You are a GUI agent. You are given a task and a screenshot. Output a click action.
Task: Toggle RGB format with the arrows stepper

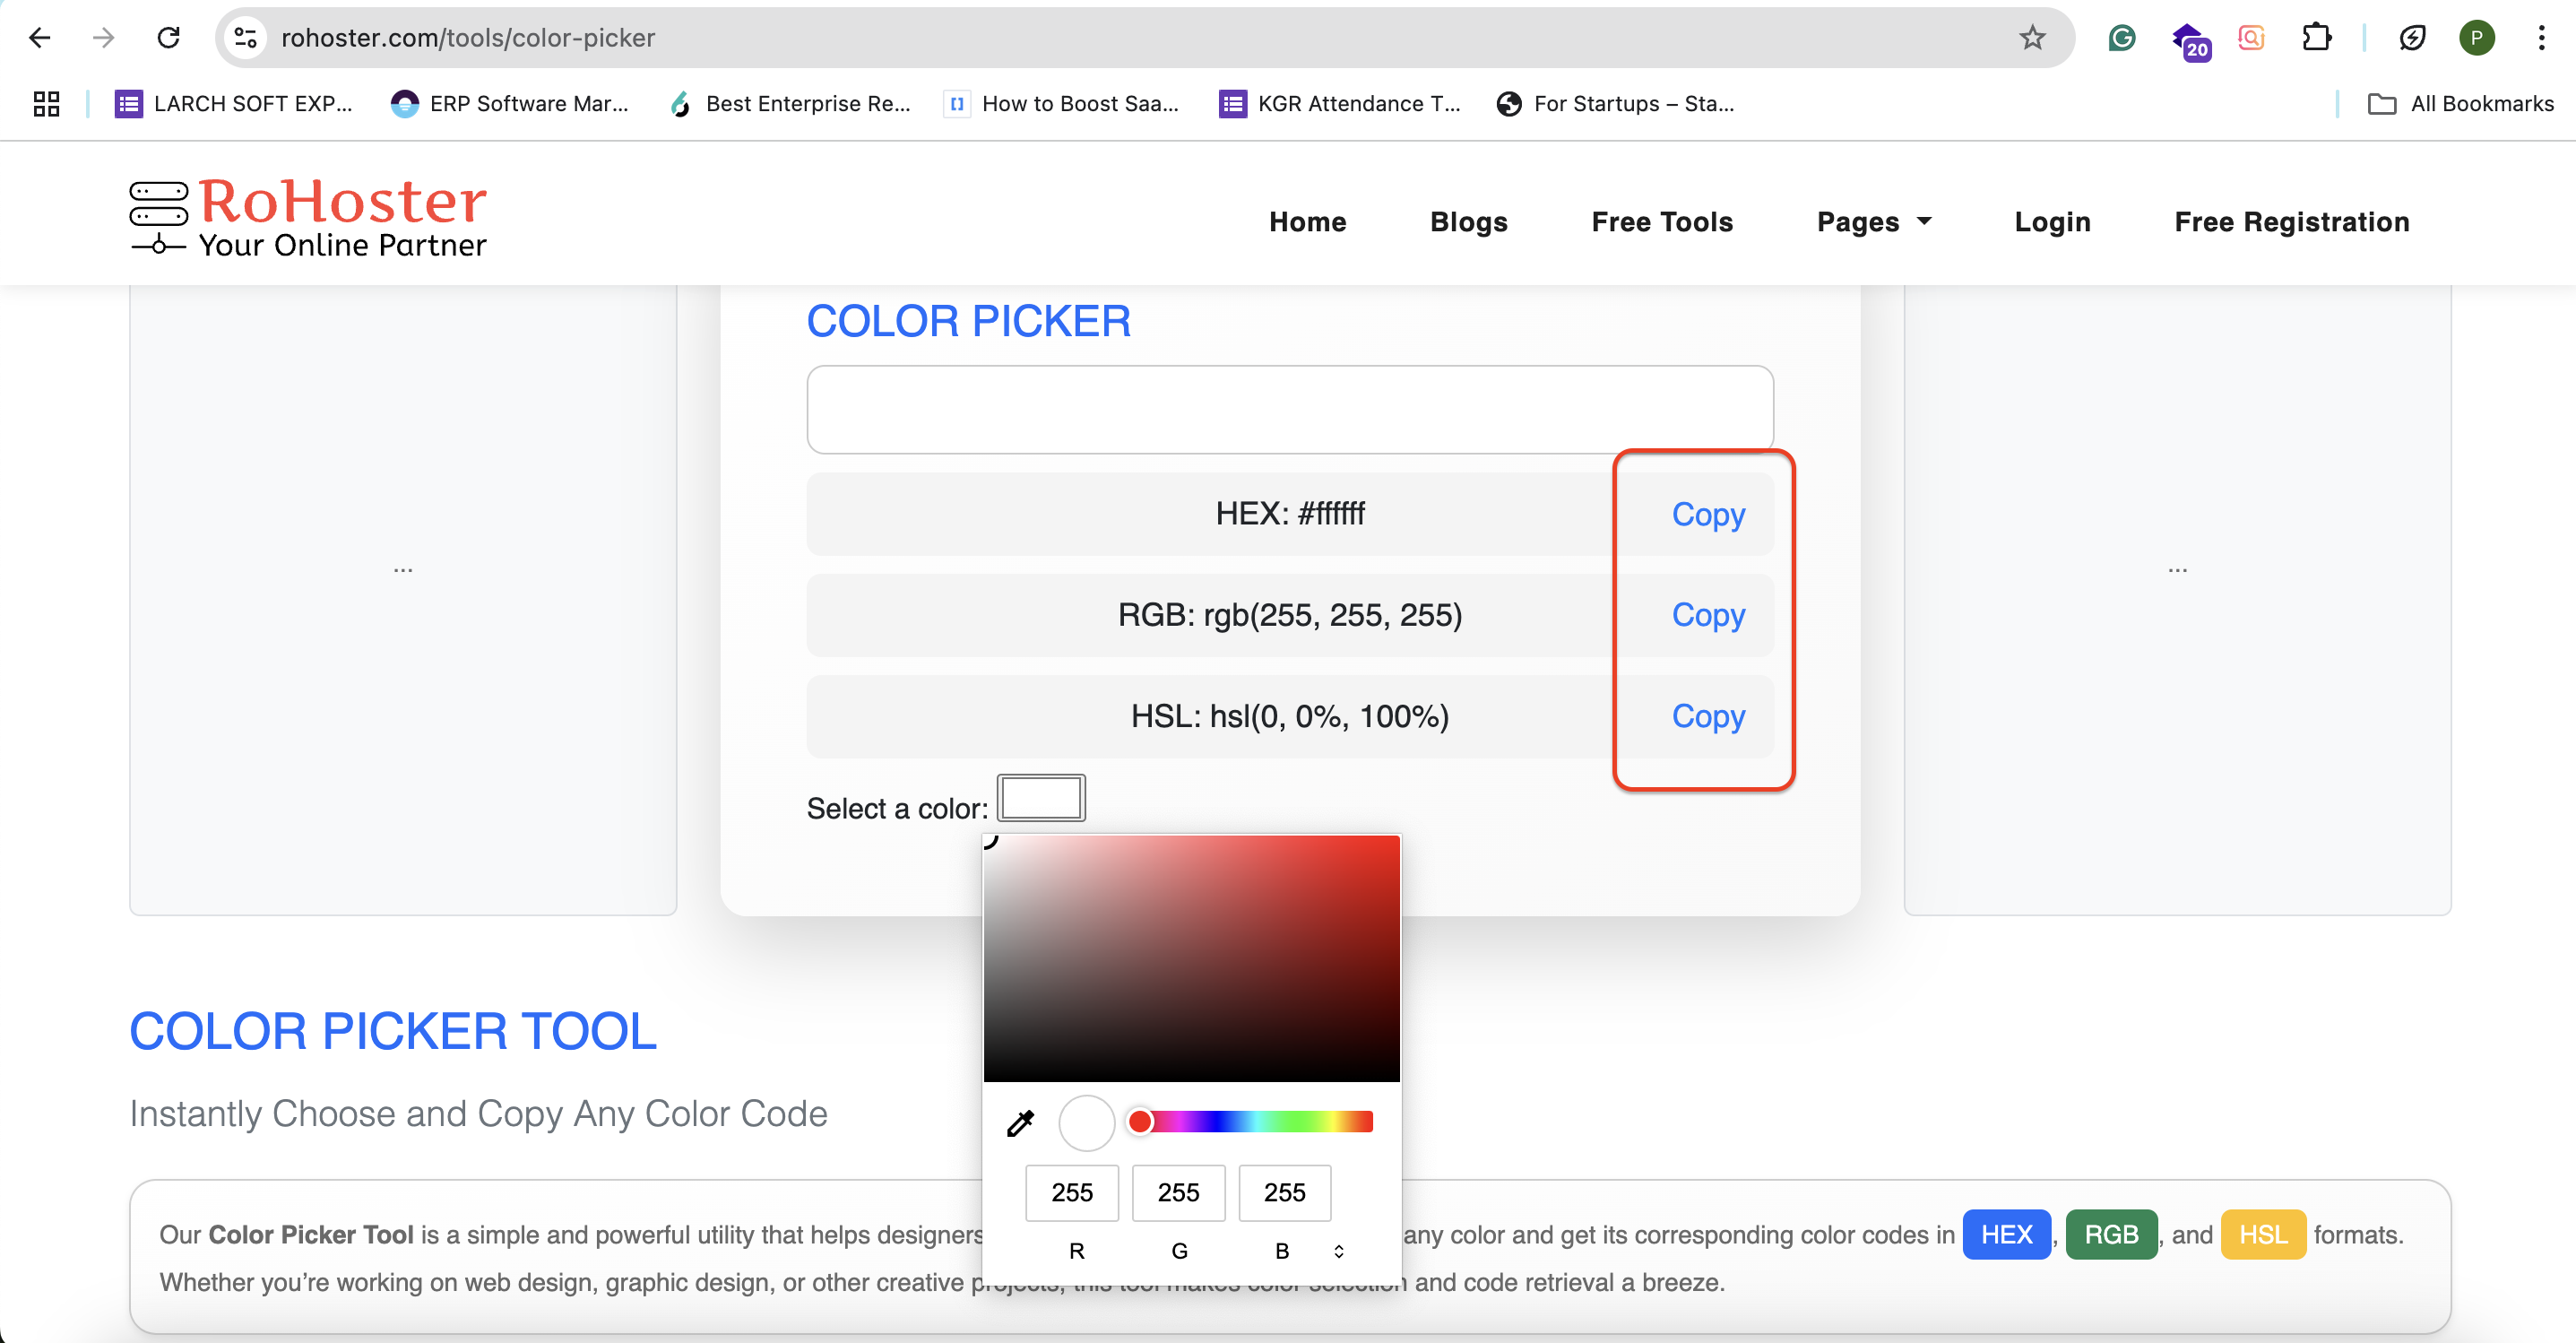(1339, 1251)
